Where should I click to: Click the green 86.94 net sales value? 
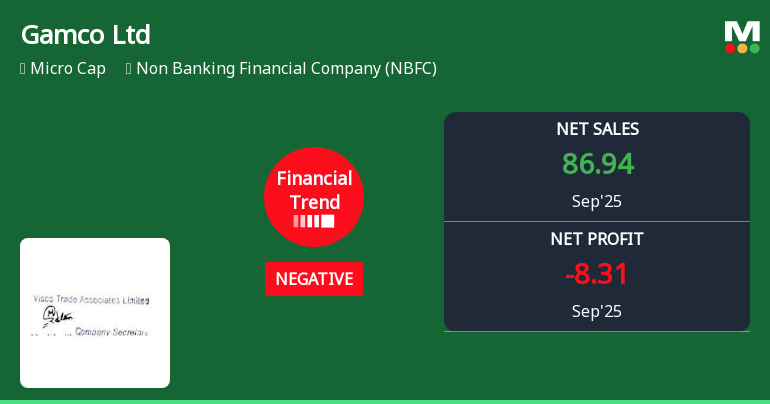coord(597,164)
